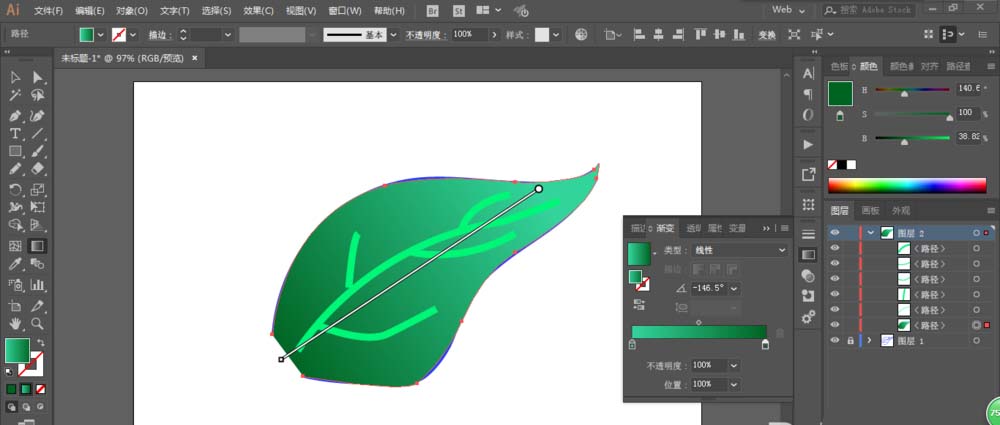
Task: Select the Selection tool (black arrow)
Action: (x=16, y=78)
